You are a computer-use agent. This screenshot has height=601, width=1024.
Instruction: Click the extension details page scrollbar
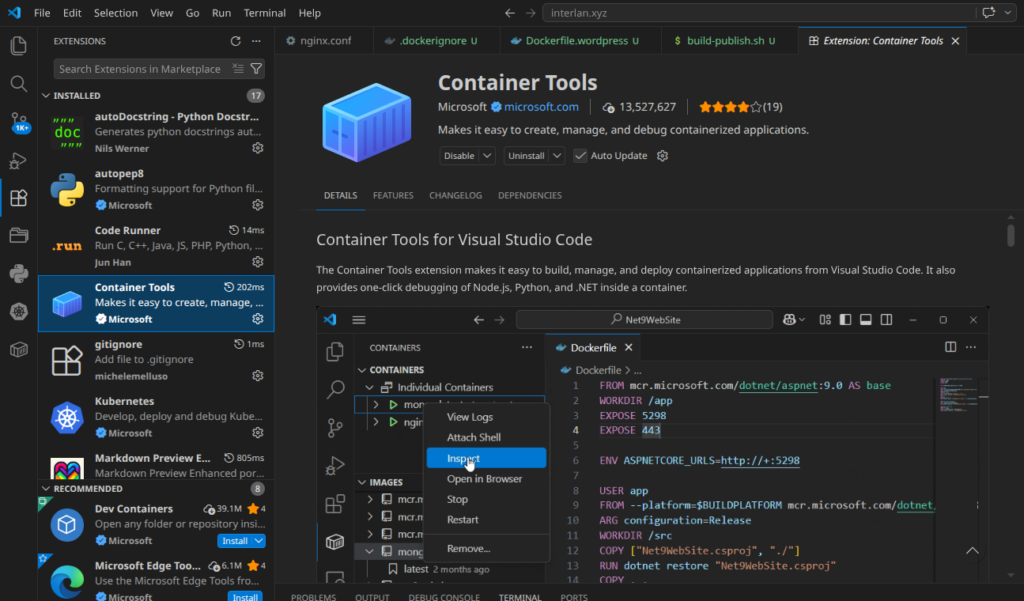click(x=1010, y=235)
